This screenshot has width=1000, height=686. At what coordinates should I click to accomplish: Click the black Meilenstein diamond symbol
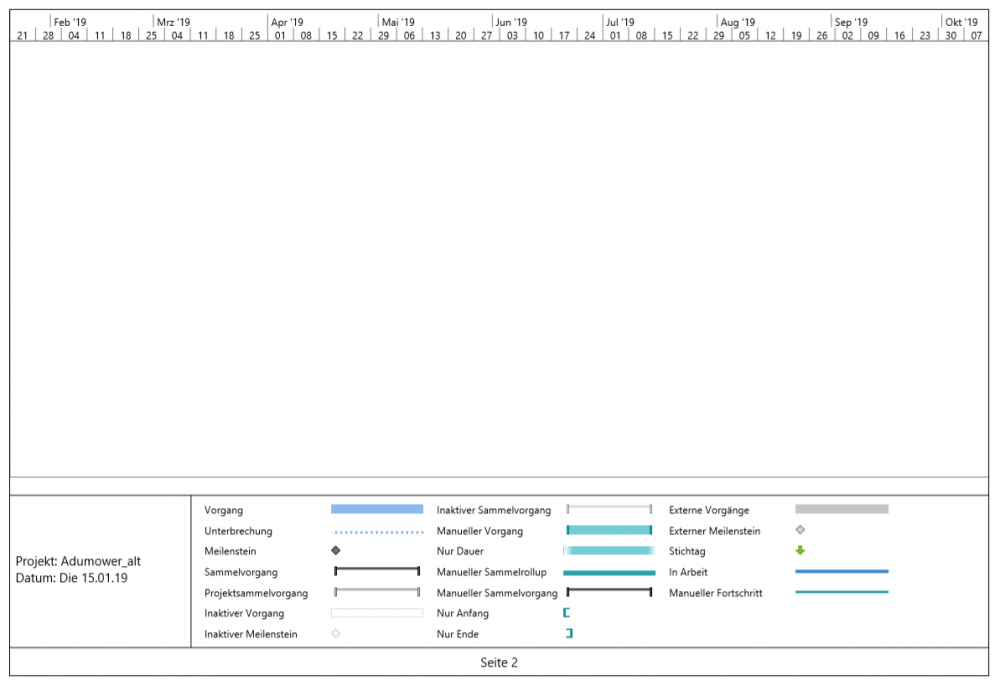(336, 551)
